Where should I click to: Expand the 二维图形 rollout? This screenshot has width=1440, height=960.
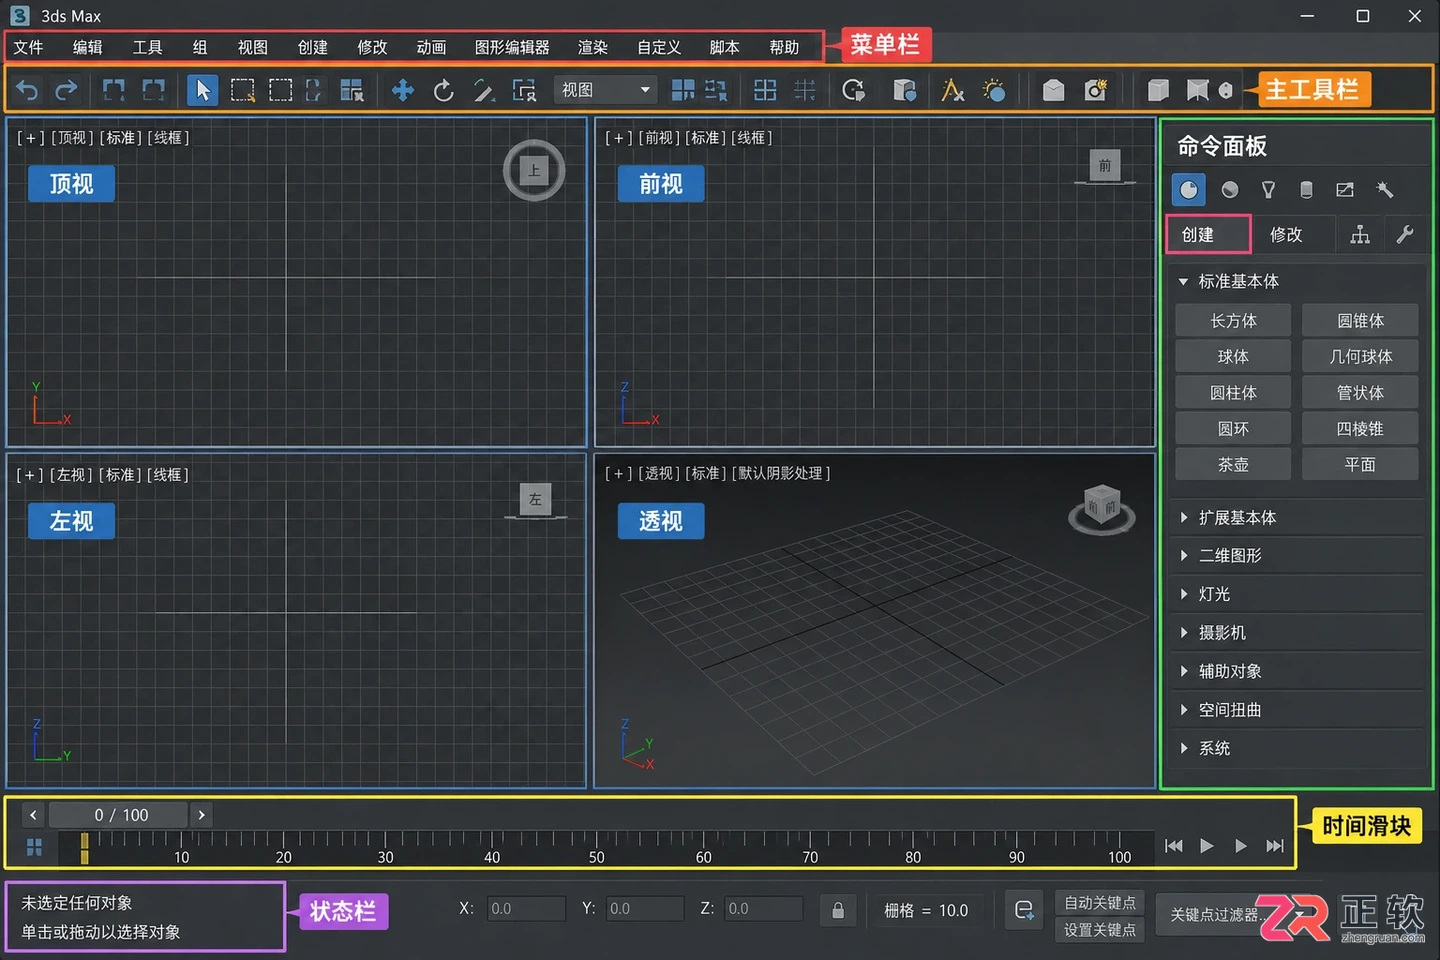(1297, 556)
